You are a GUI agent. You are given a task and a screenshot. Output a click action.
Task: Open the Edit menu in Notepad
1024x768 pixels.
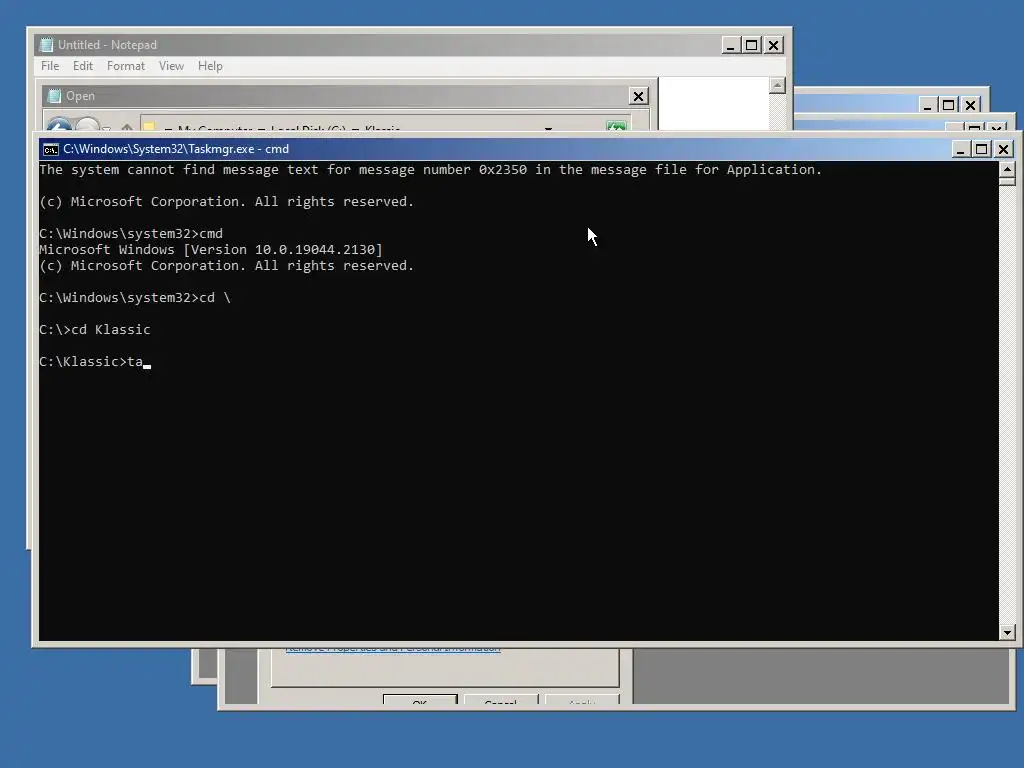click(82, 66)
